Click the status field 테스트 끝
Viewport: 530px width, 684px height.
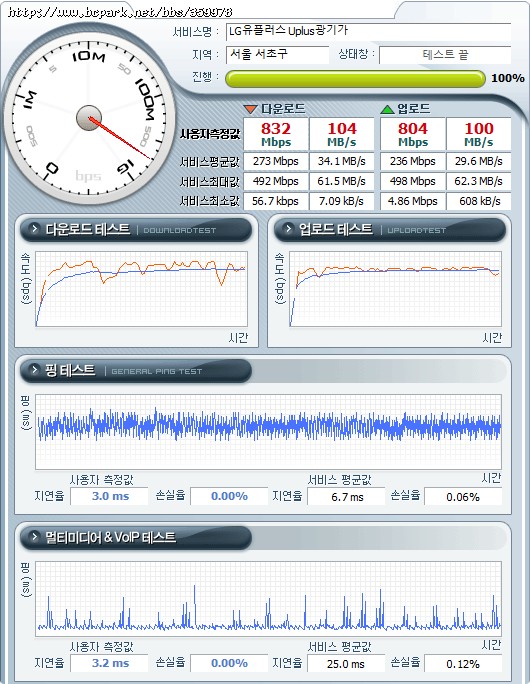tap(445, 55)
